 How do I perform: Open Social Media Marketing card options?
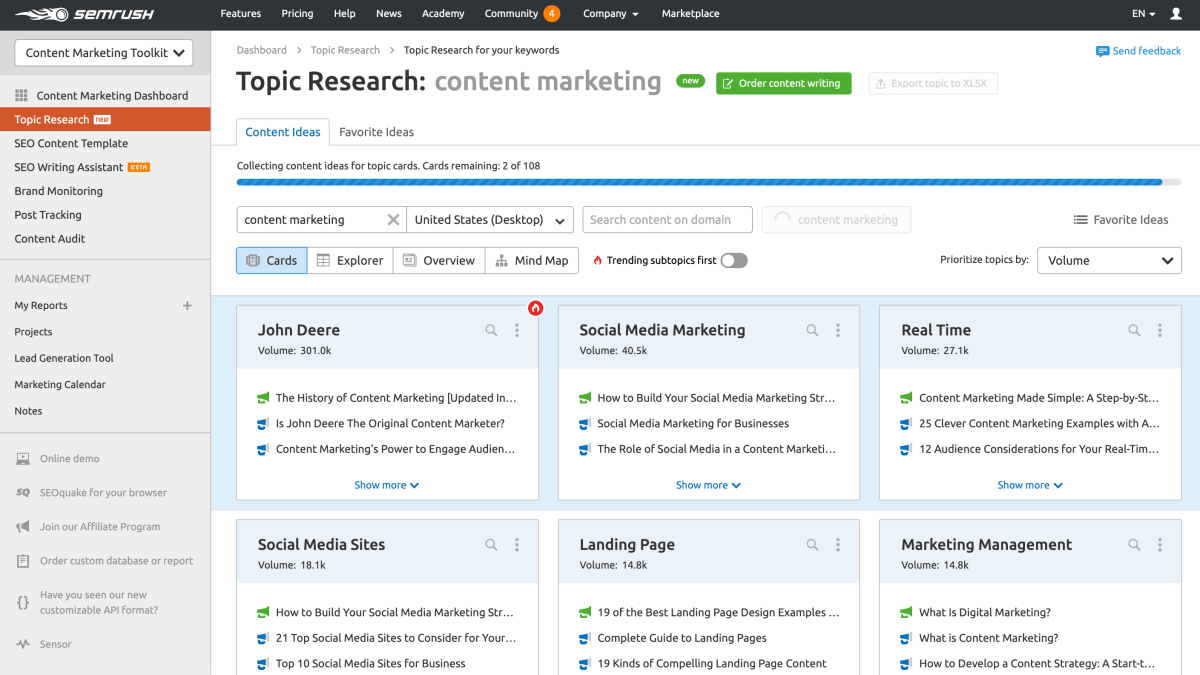point(838,330)
